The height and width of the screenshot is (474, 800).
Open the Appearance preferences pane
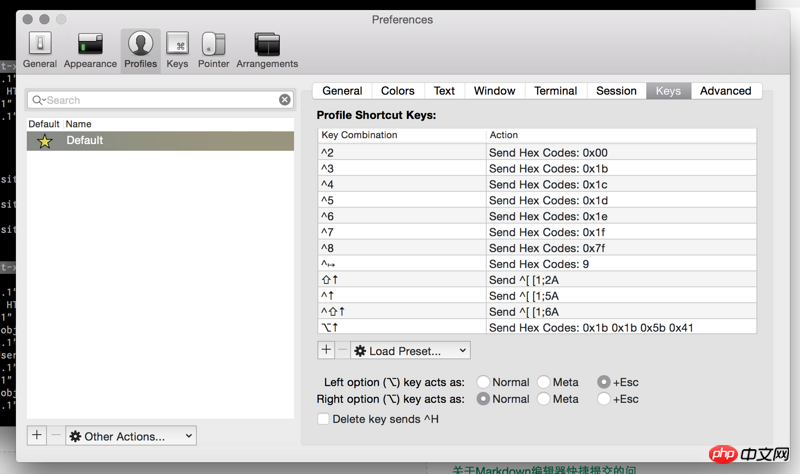click(90, 49)
